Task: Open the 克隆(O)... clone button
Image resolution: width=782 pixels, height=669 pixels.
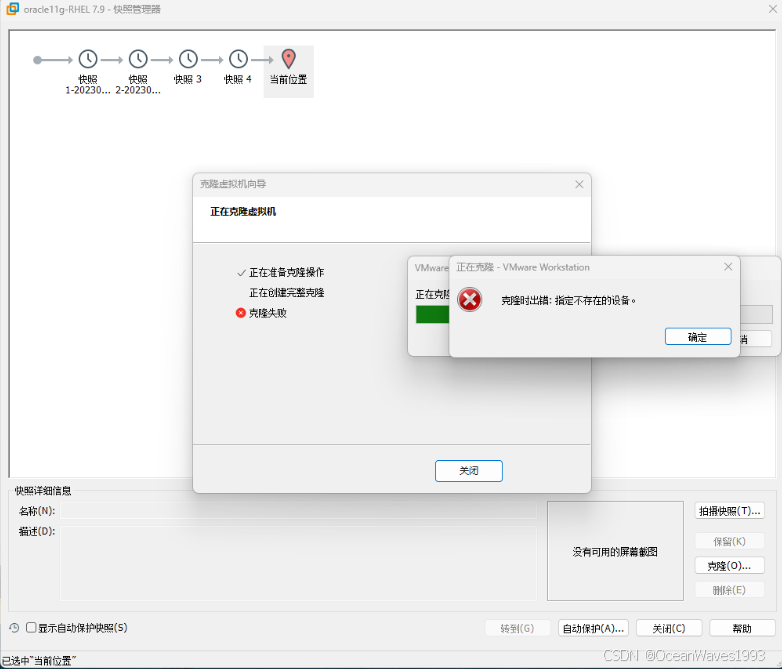Action: 729,566
